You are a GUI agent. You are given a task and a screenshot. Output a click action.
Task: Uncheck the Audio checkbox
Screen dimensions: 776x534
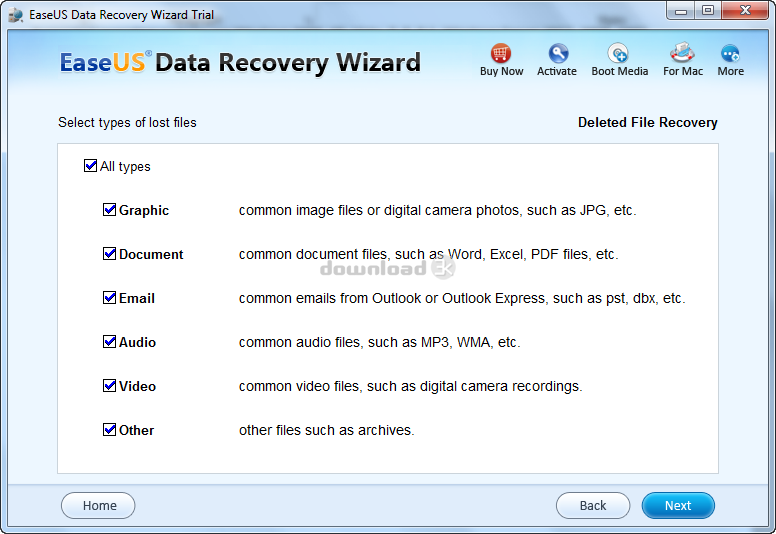pos(109,341)
